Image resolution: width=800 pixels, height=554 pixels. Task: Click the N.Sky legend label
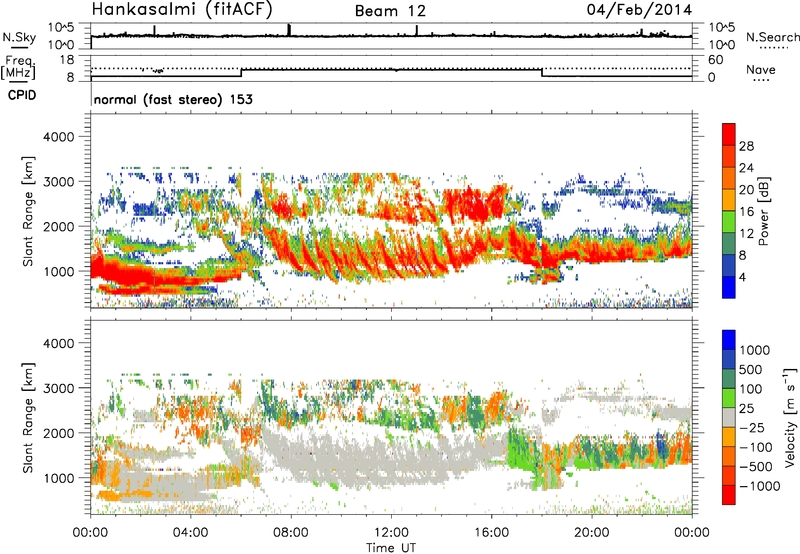[x=19, y=37]
